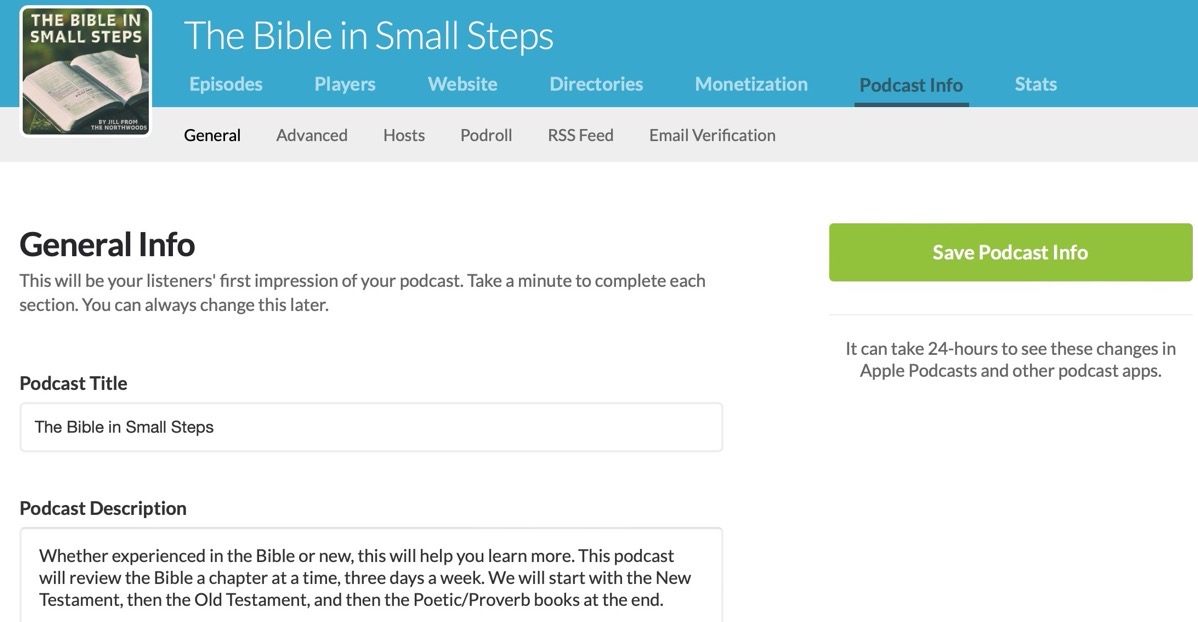The image size is (1198, 622).
Task: Click the podcast artwork thumbnail
Action: [x=86, y=71]
